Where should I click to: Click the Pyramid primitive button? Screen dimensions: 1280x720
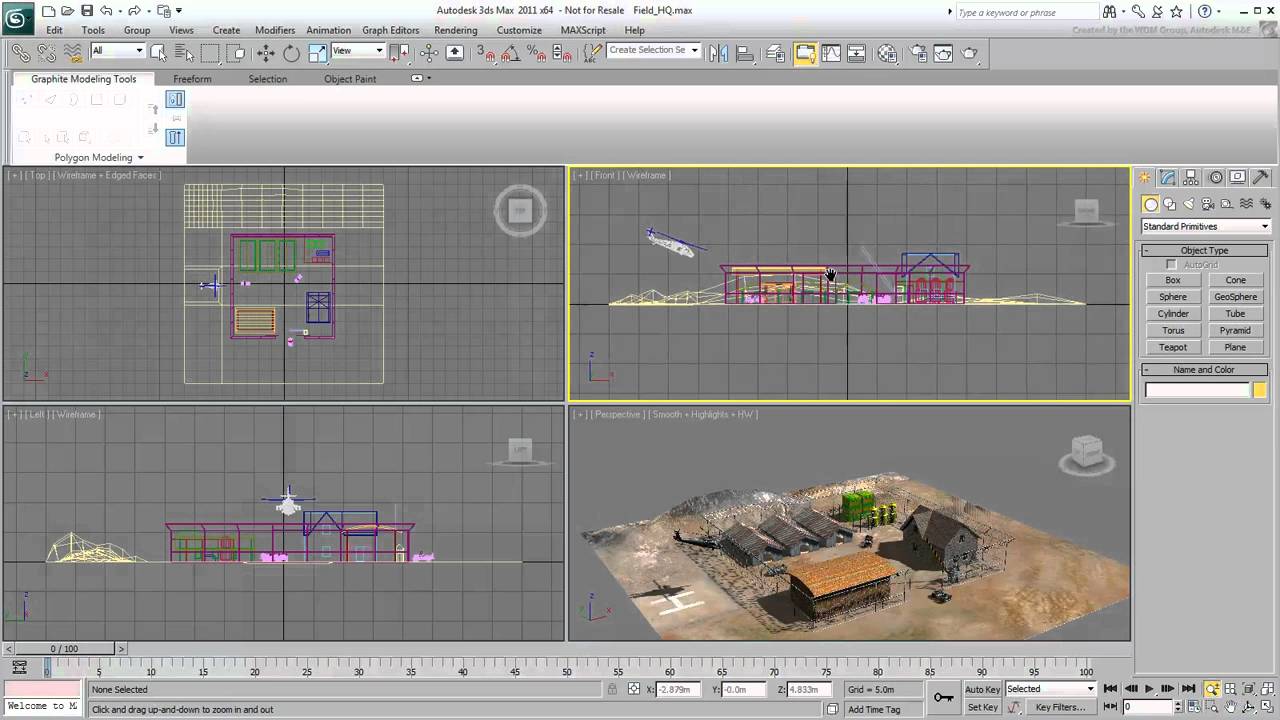[1236, 331]
